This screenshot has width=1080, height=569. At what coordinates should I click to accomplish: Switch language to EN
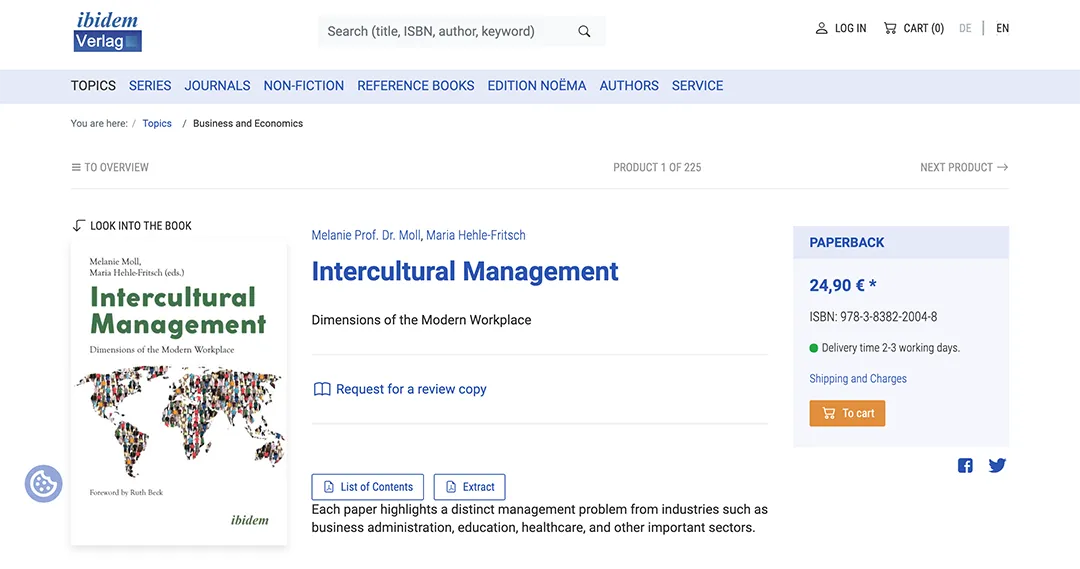tap(1002, 28)
